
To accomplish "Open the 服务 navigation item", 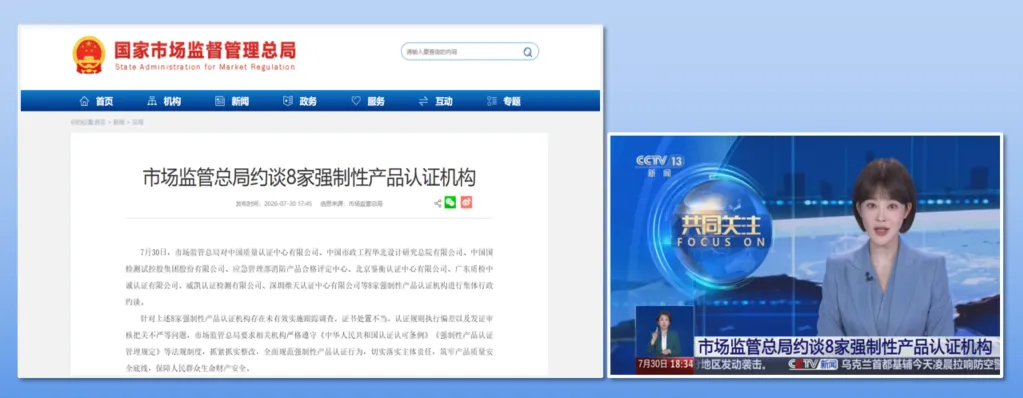I will [x=368, y=101].
